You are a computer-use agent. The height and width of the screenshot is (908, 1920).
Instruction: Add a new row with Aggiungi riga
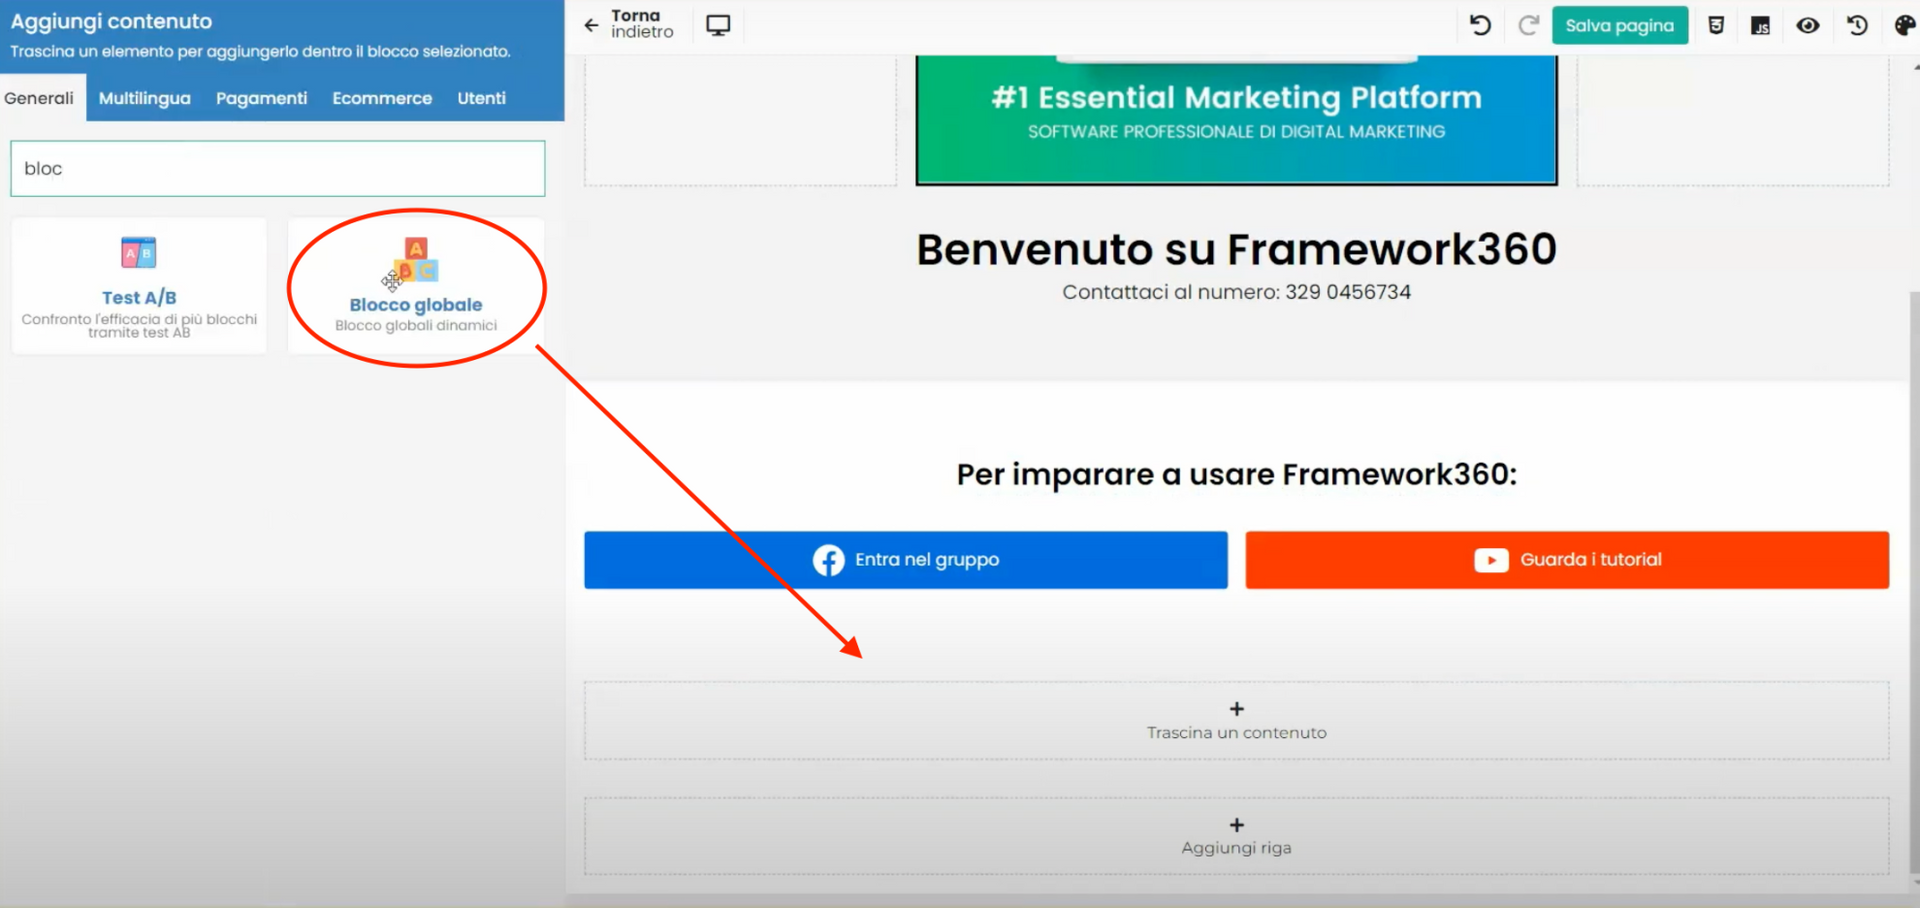tap(1237, 836)
